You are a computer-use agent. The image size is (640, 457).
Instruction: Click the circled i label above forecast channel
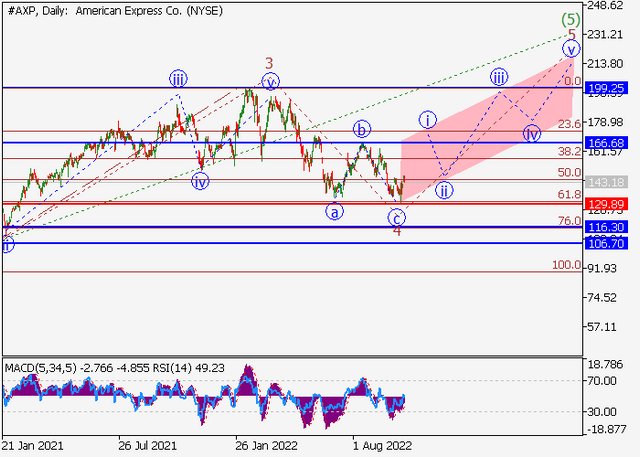tap(427, 120)
